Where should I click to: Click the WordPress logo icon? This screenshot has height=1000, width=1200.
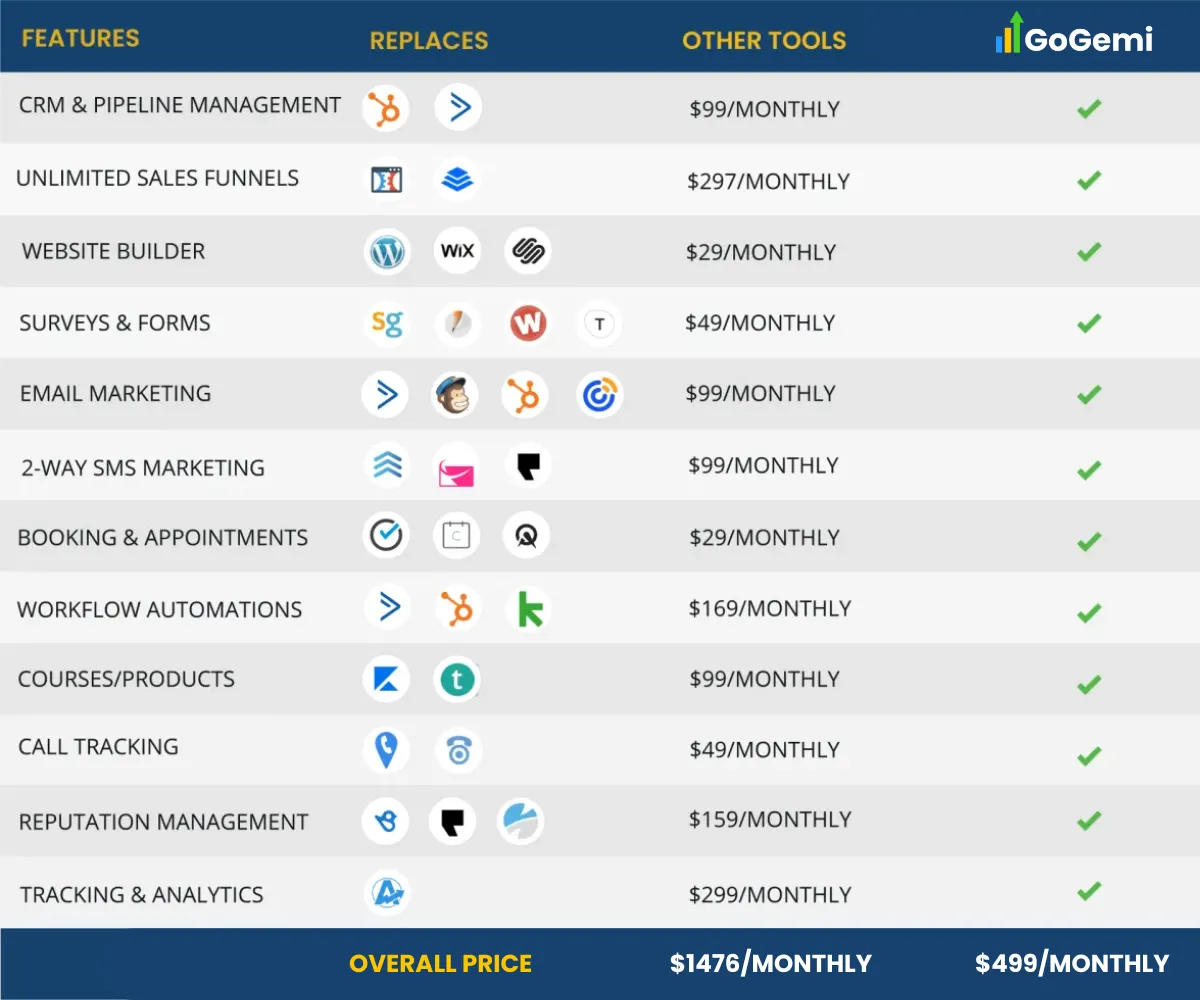click(x=386, y=251)
